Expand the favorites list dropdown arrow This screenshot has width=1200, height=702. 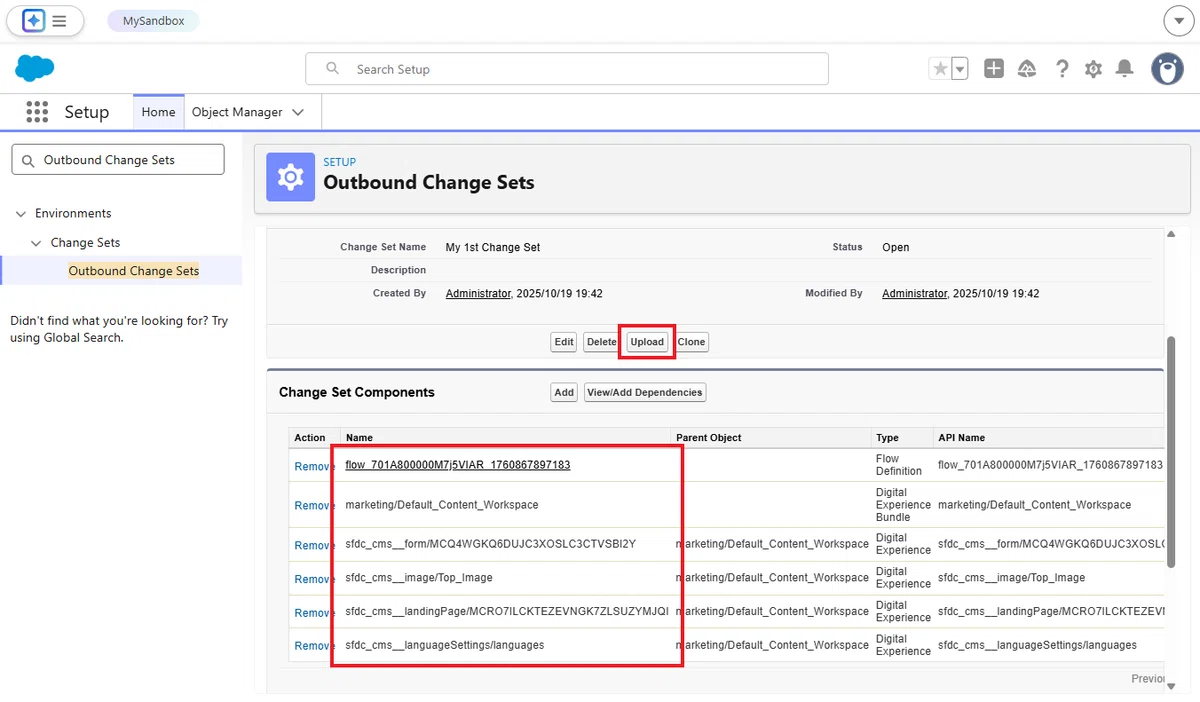pyautogui.click(x=960, y=68)
